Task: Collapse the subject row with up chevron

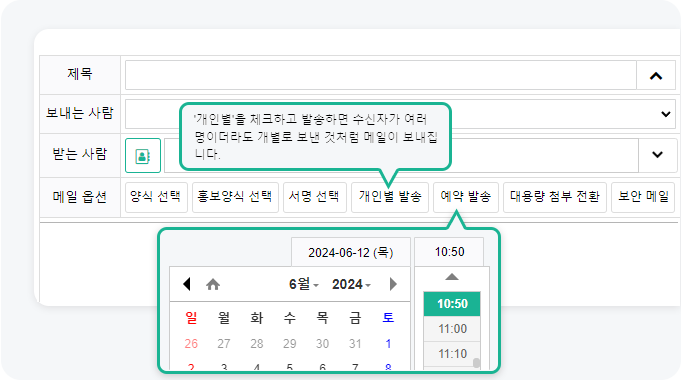Action: pyautogui.click(x=656, y=76)
